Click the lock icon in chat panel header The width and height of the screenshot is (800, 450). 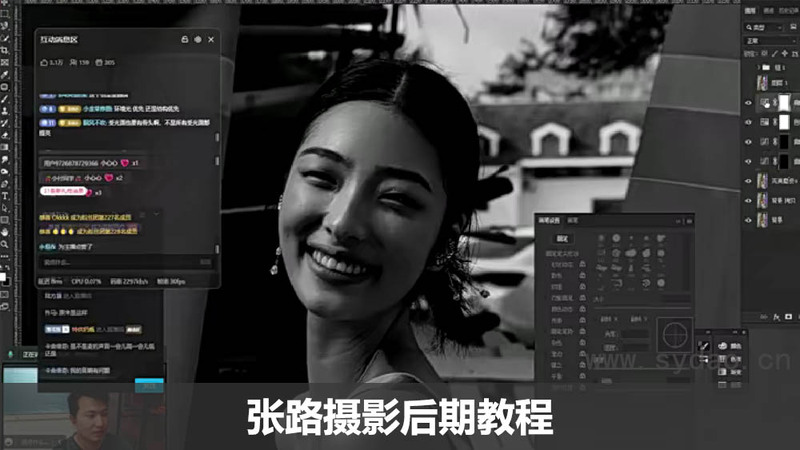[185, 39]
